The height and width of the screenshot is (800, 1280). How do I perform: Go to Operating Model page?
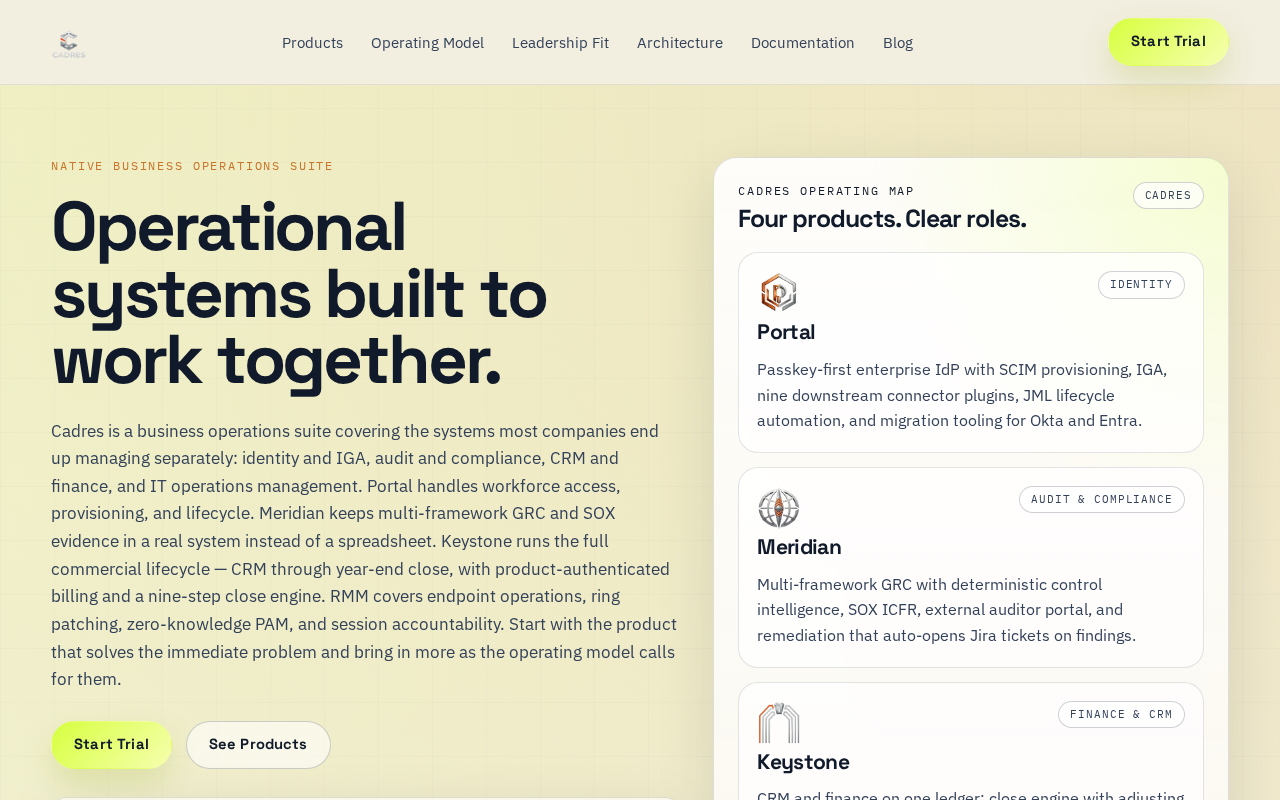[x=427, y=43]
